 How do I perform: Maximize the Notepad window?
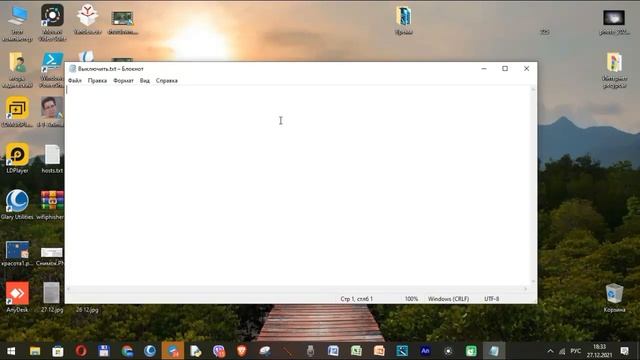505,69
